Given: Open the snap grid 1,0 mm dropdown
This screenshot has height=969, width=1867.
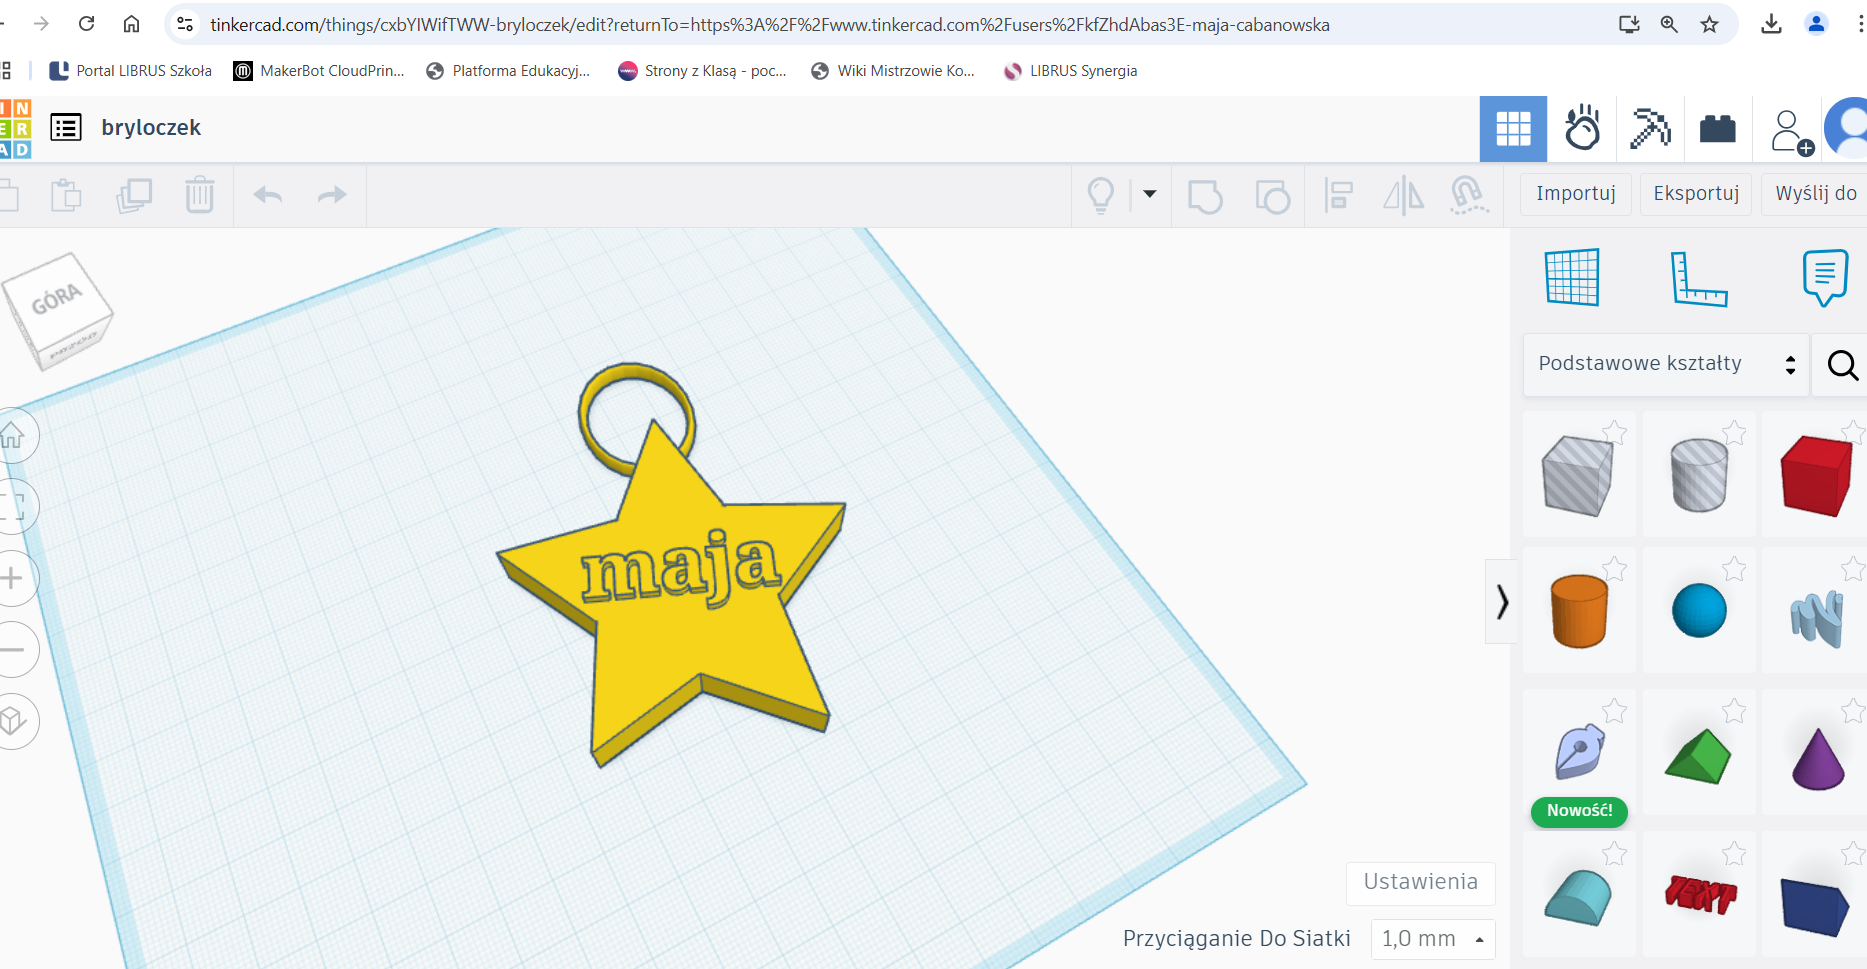Looking at the screenshot, I should (x=1433, y=939).
